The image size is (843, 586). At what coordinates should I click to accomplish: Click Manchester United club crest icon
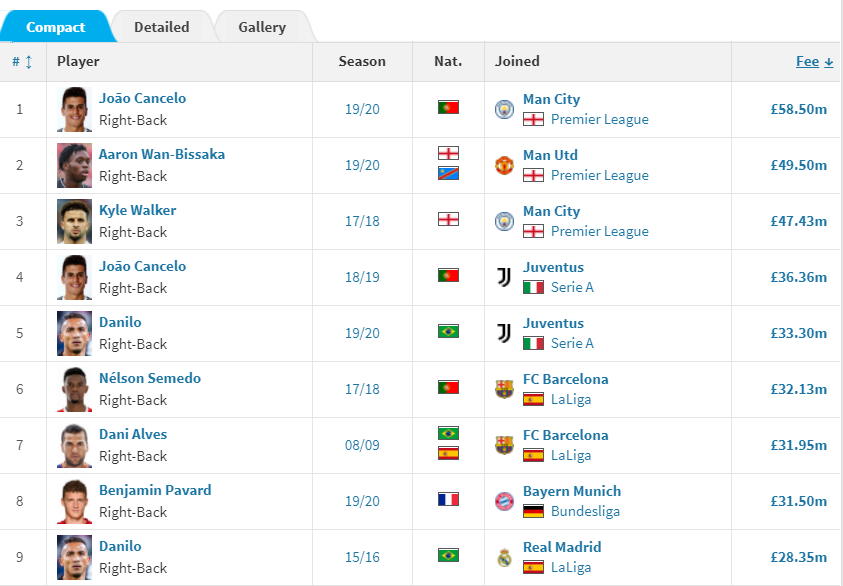(x=504, y=165)
